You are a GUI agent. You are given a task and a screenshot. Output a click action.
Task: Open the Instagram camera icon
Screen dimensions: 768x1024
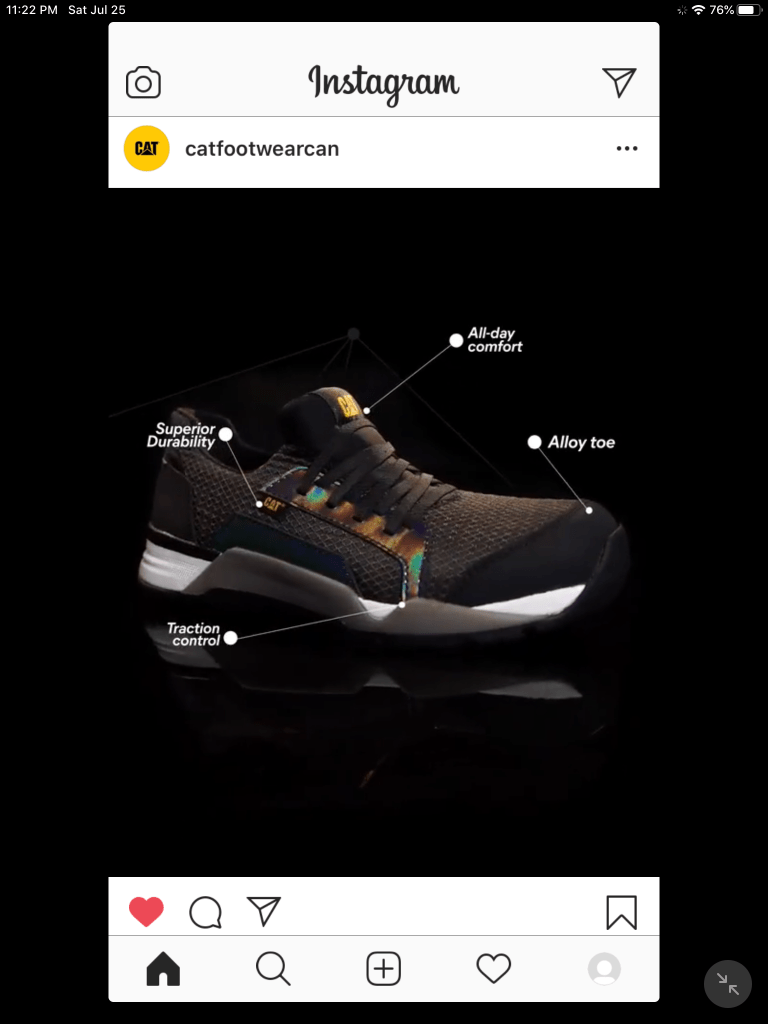[143, 82]
